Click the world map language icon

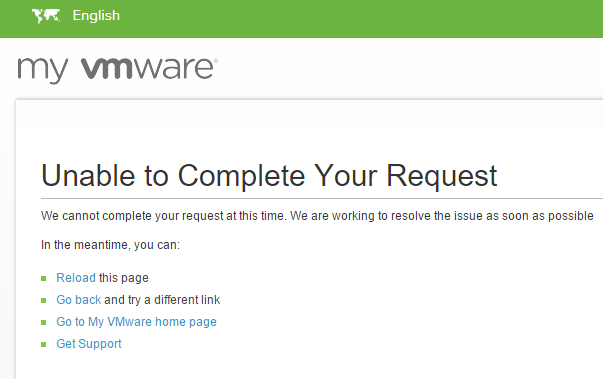(x=46, y=16)
